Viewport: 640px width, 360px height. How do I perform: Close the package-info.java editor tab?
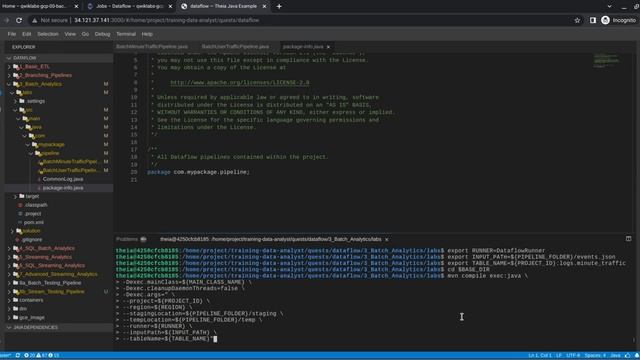328,47
